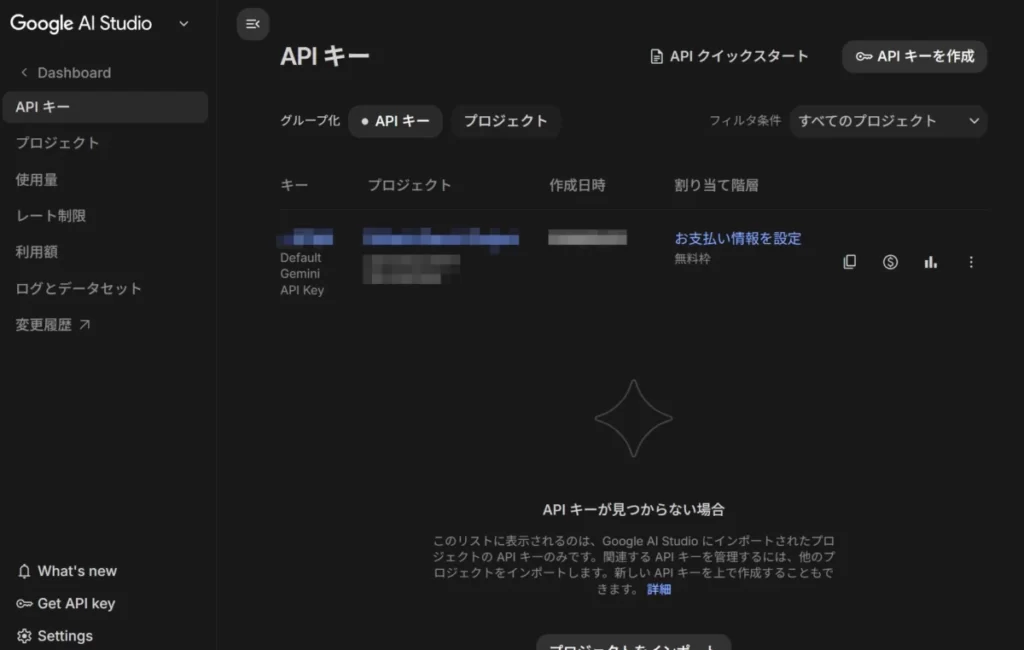Copy the API key to clipboard

pos(849,261)
